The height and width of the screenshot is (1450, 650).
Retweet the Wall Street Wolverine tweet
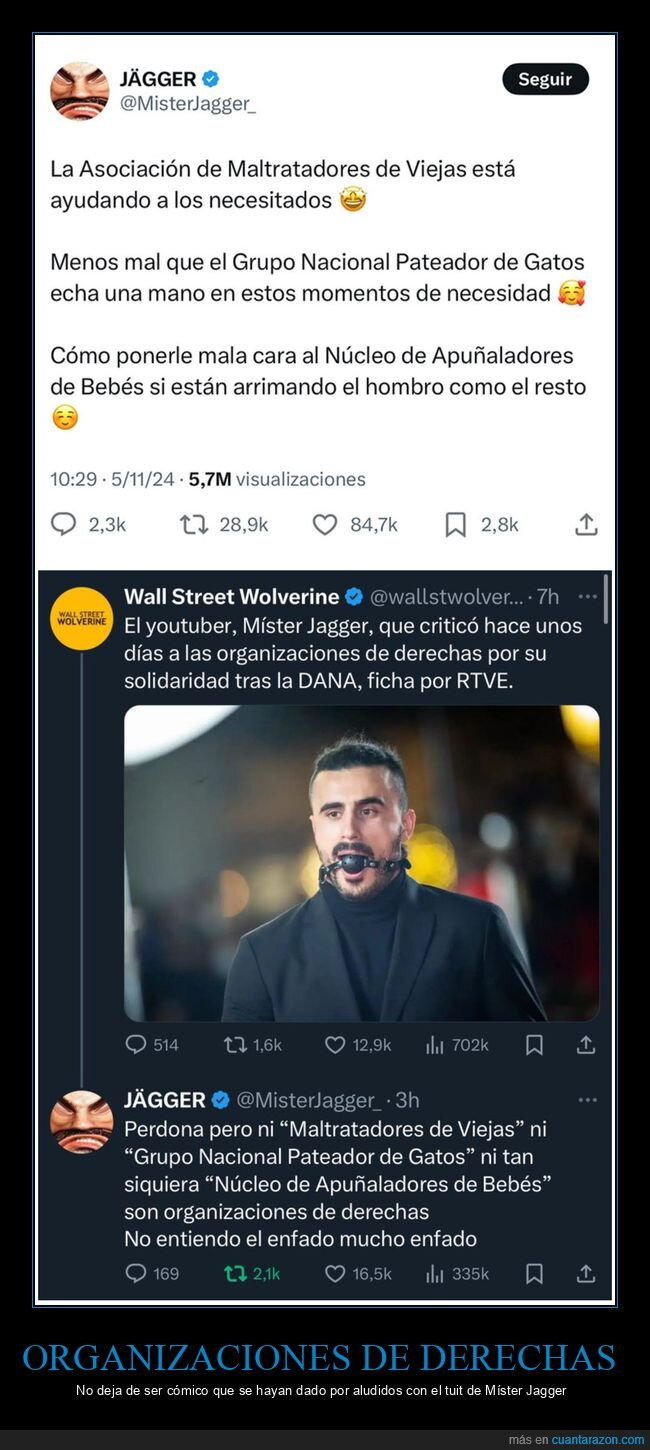tap(236, 1045)
